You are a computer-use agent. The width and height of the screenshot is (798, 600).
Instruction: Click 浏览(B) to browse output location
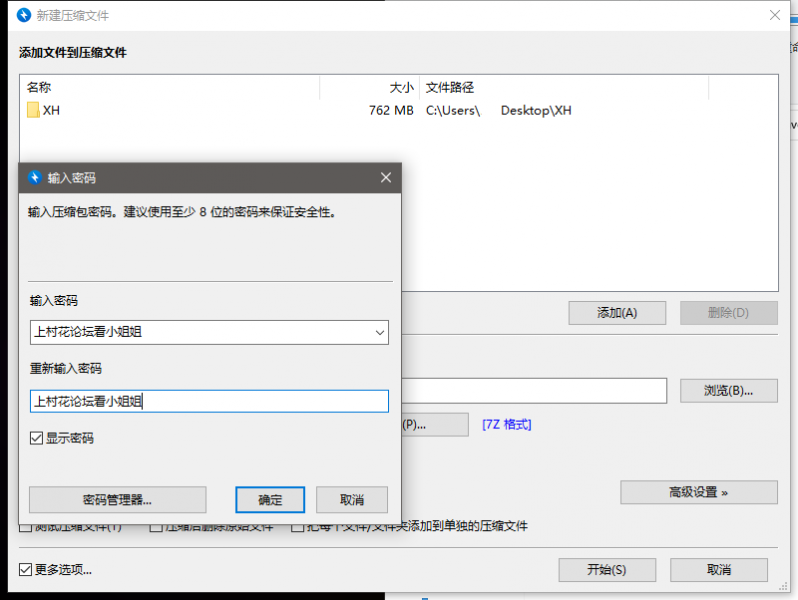728,390
